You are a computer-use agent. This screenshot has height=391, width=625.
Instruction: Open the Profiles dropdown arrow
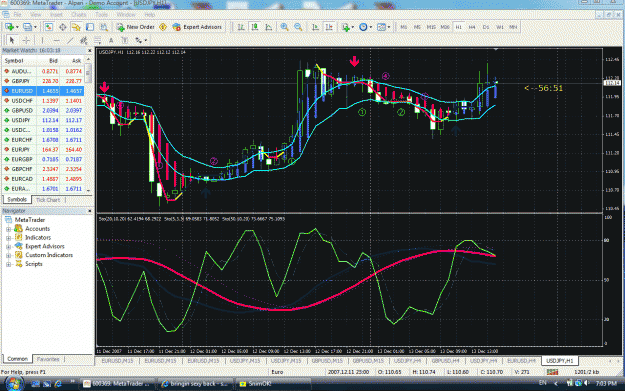(x=35, y=27)
